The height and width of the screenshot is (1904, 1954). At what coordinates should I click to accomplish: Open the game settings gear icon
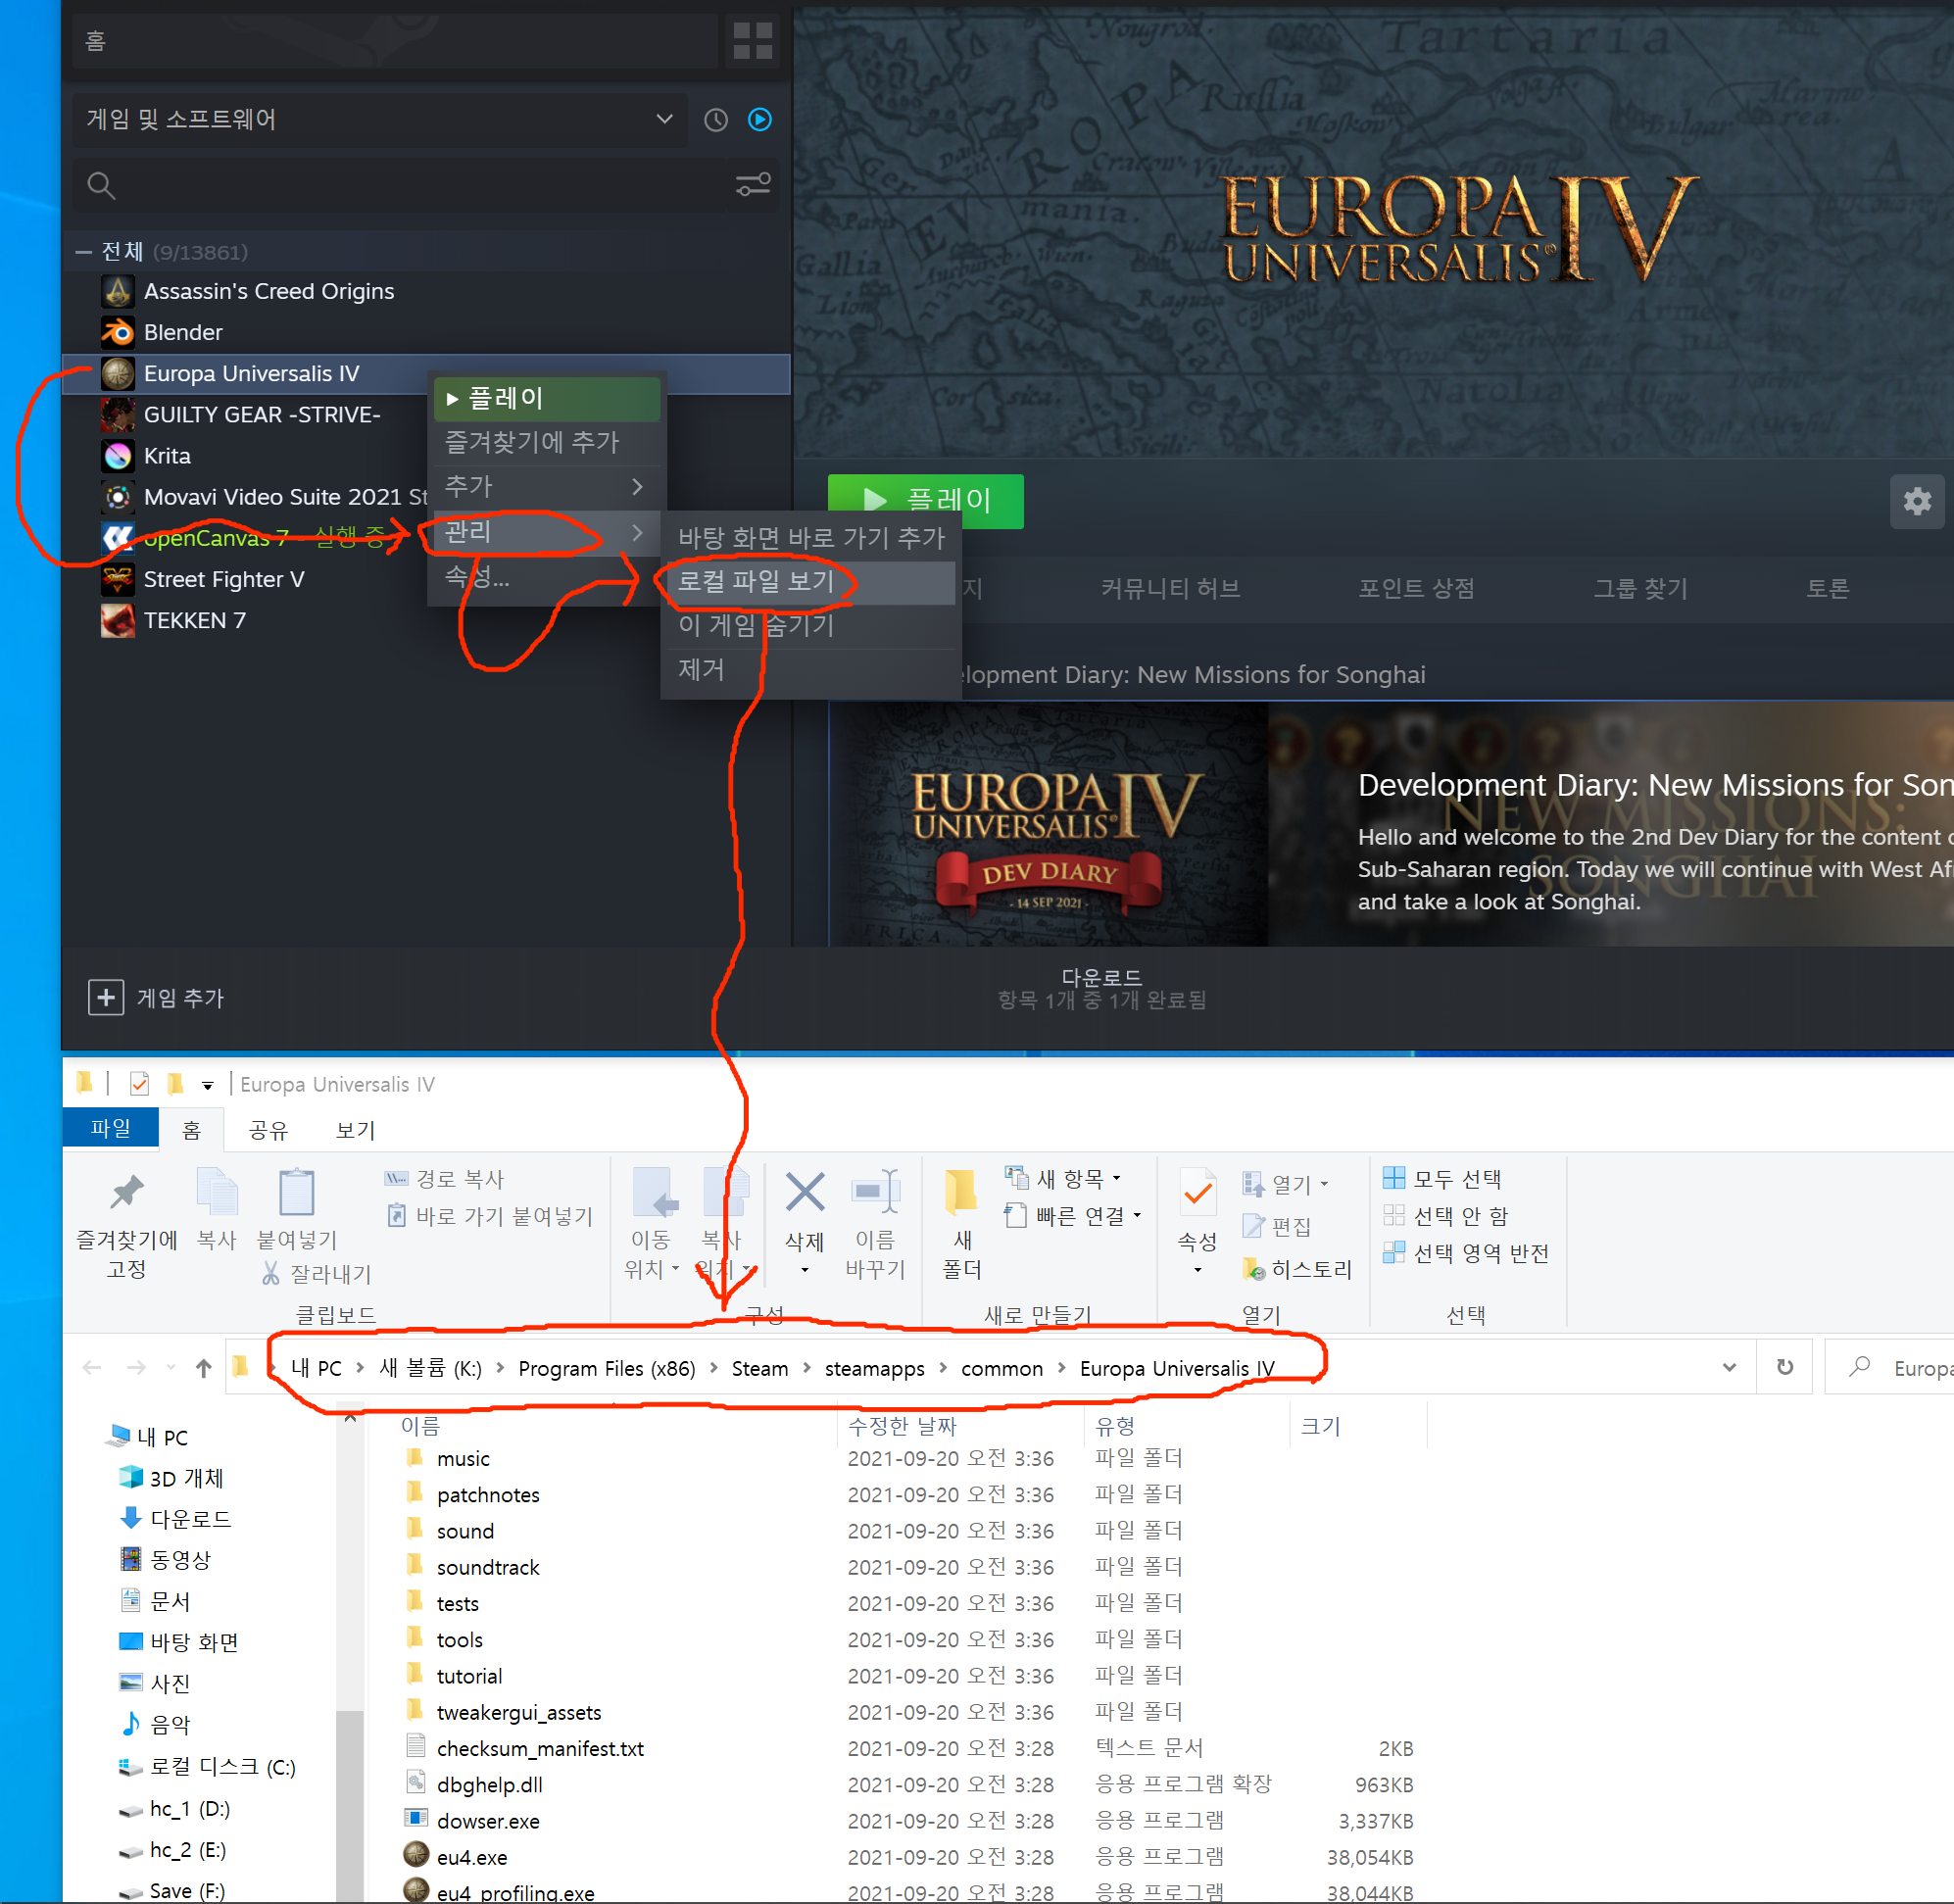click(1916, 500)
